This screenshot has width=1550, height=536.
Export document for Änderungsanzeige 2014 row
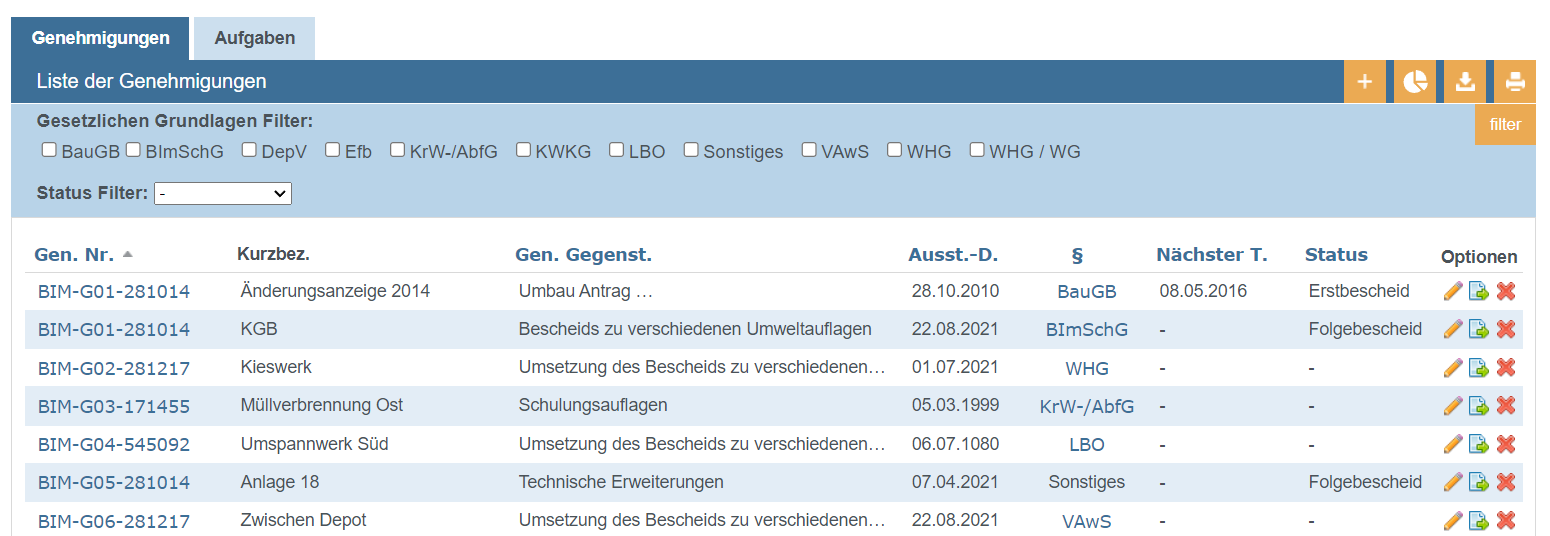[1479, 291]
